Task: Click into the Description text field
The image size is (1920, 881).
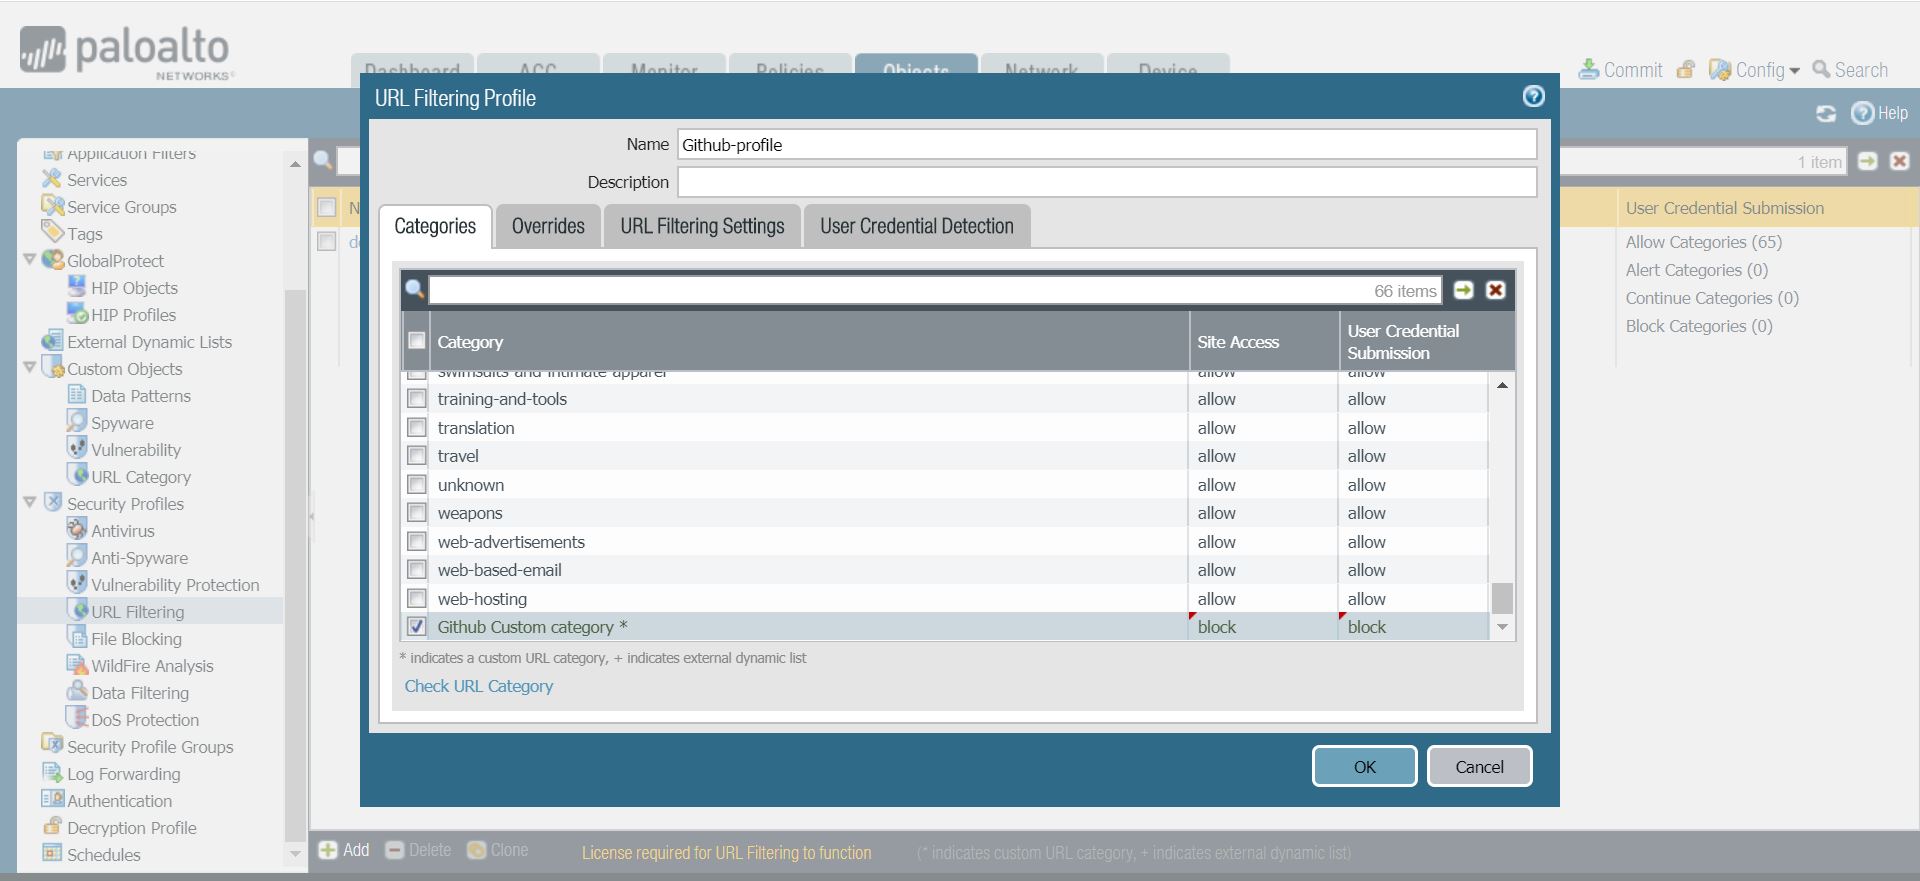Action: [1106, 182]
